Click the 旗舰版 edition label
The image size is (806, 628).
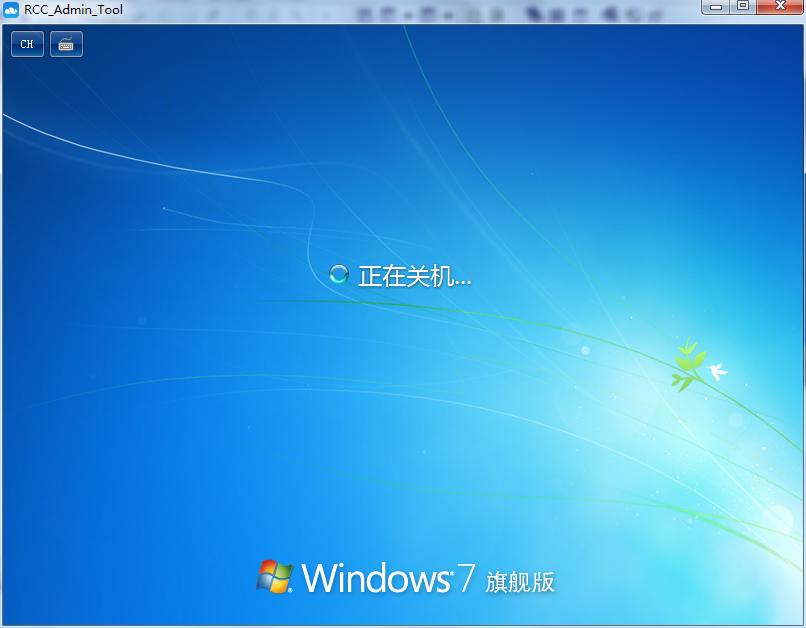click(520, 581)
